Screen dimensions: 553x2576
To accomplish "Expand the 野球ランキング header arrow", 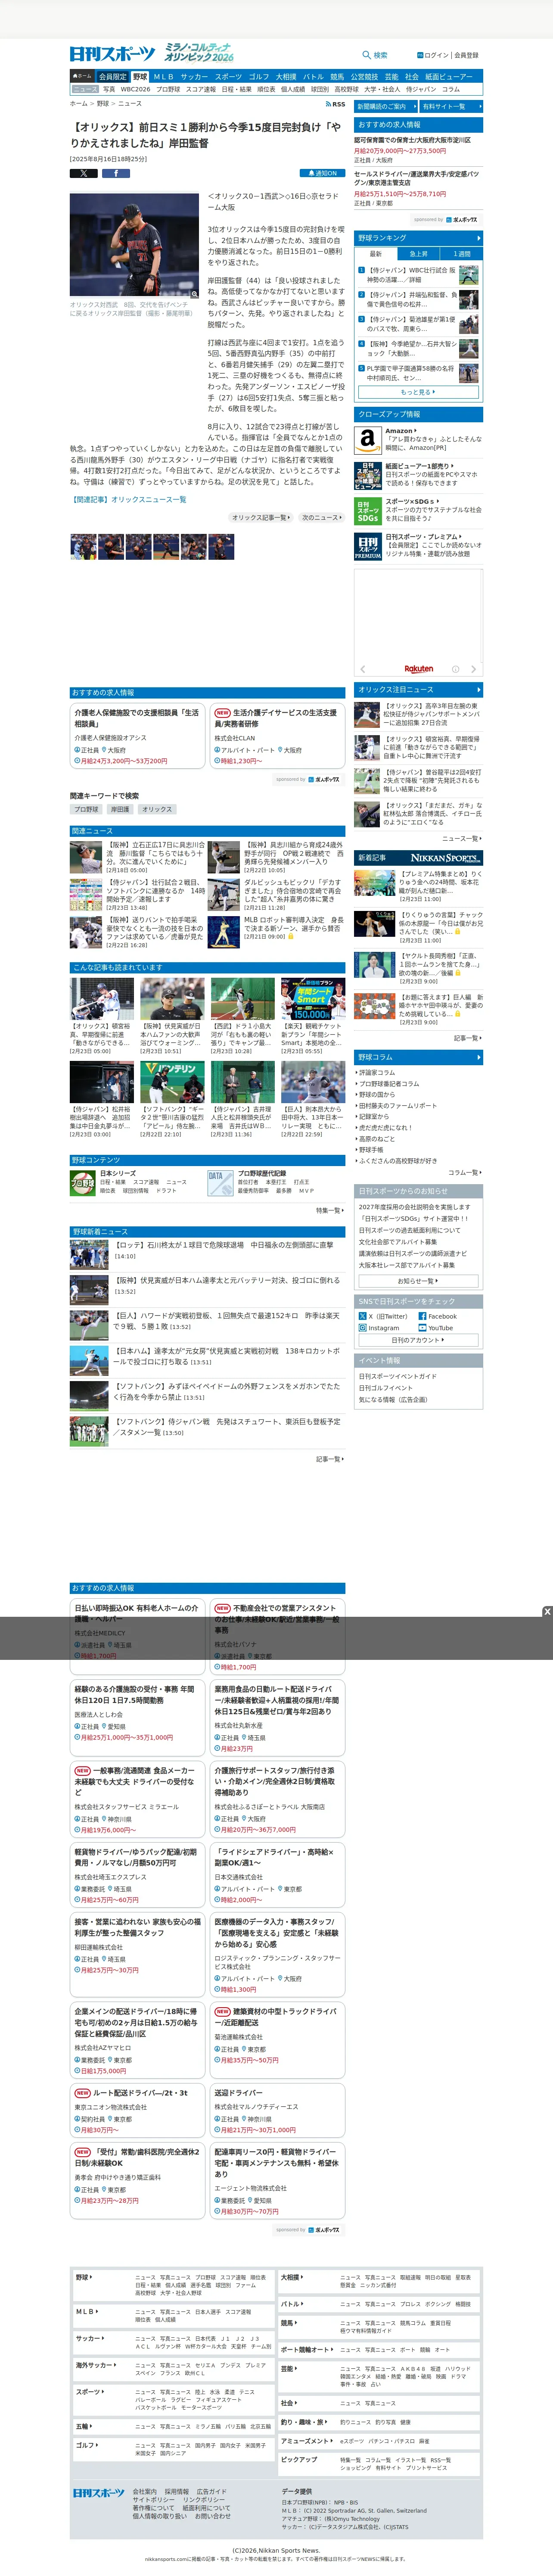I will tap(478, 238).
